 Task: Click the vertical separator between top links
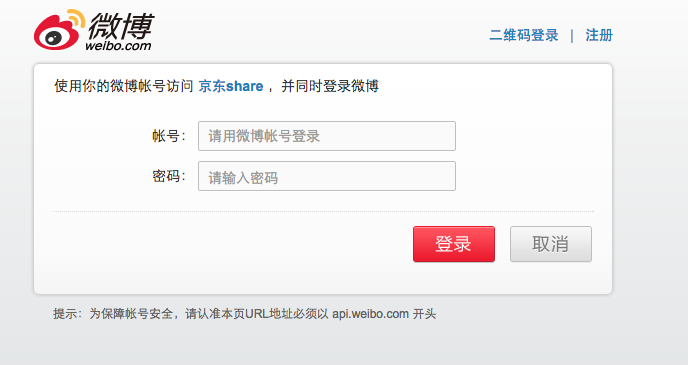point(572,36)
